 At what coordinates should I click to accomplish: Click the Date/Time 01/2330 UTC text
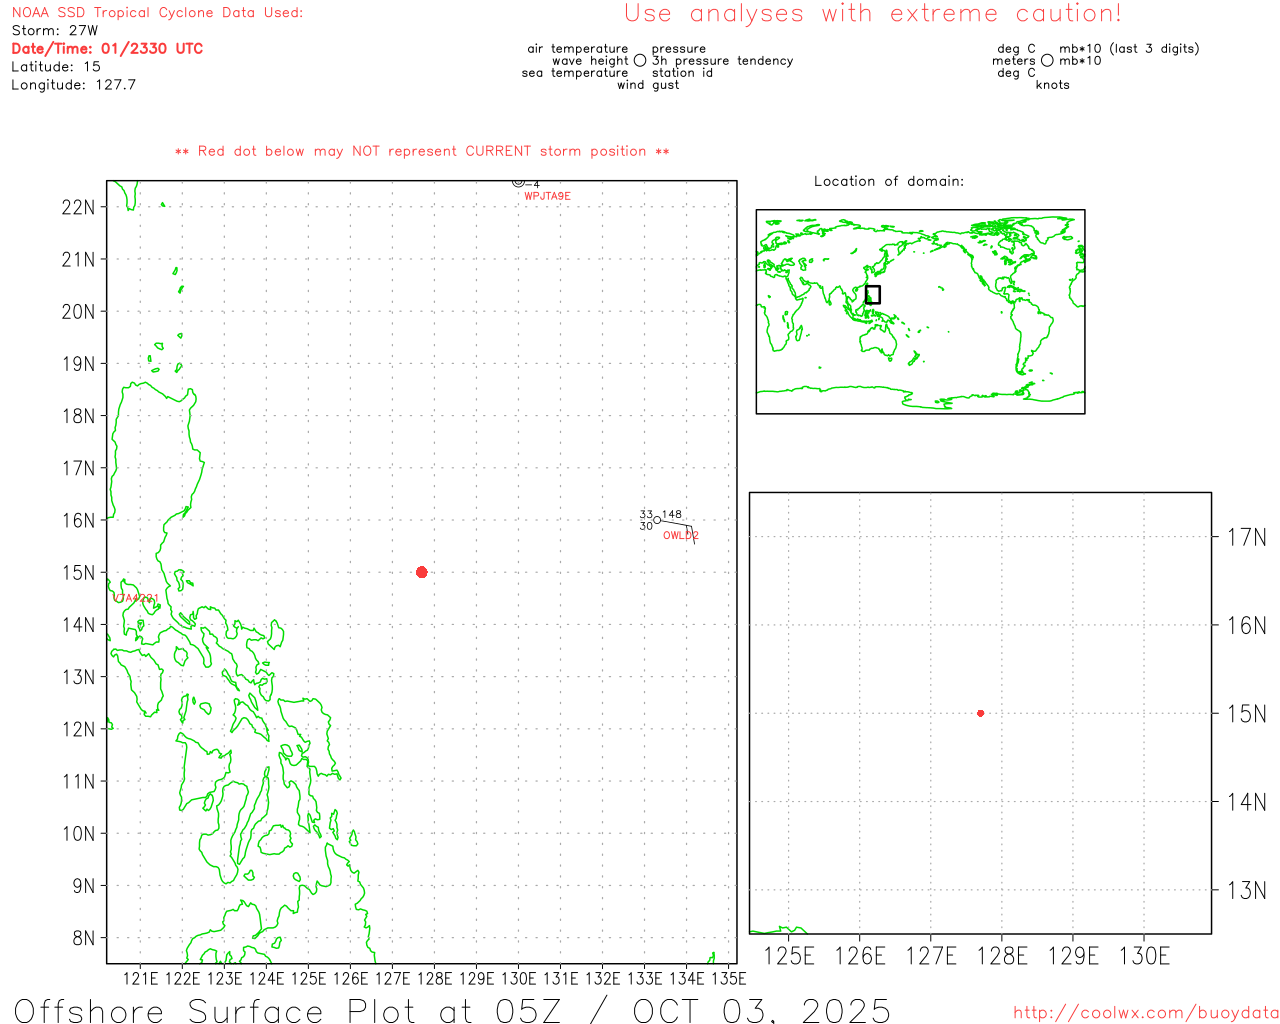click(x=107, y=49)
